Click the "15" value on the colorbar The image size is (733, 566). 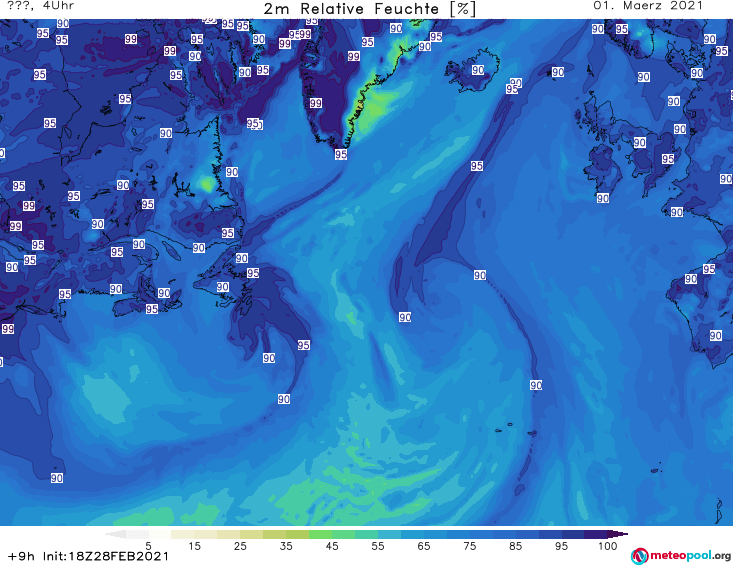pyautogui.click(x=194, y=546)
